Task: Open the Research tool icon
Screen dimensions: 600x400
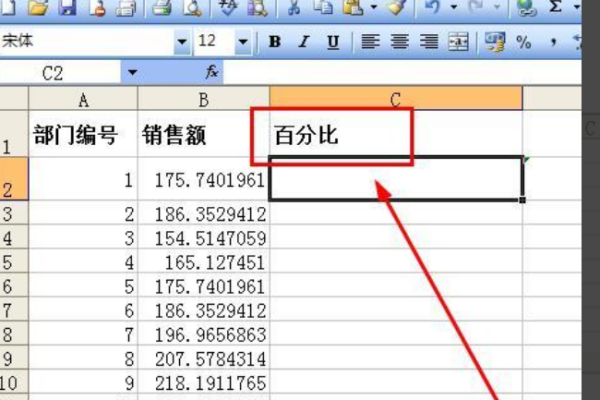Action: 257,7
